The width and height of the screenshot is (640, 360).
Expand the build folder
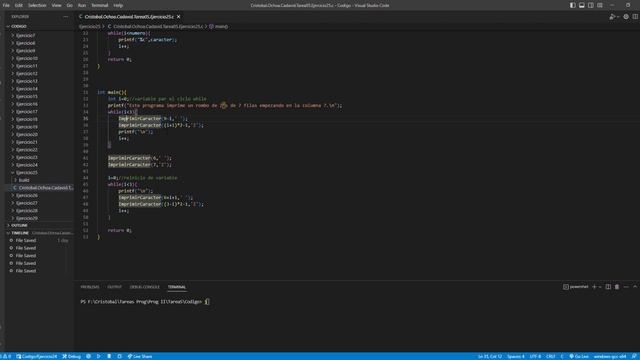pos(39,180)
